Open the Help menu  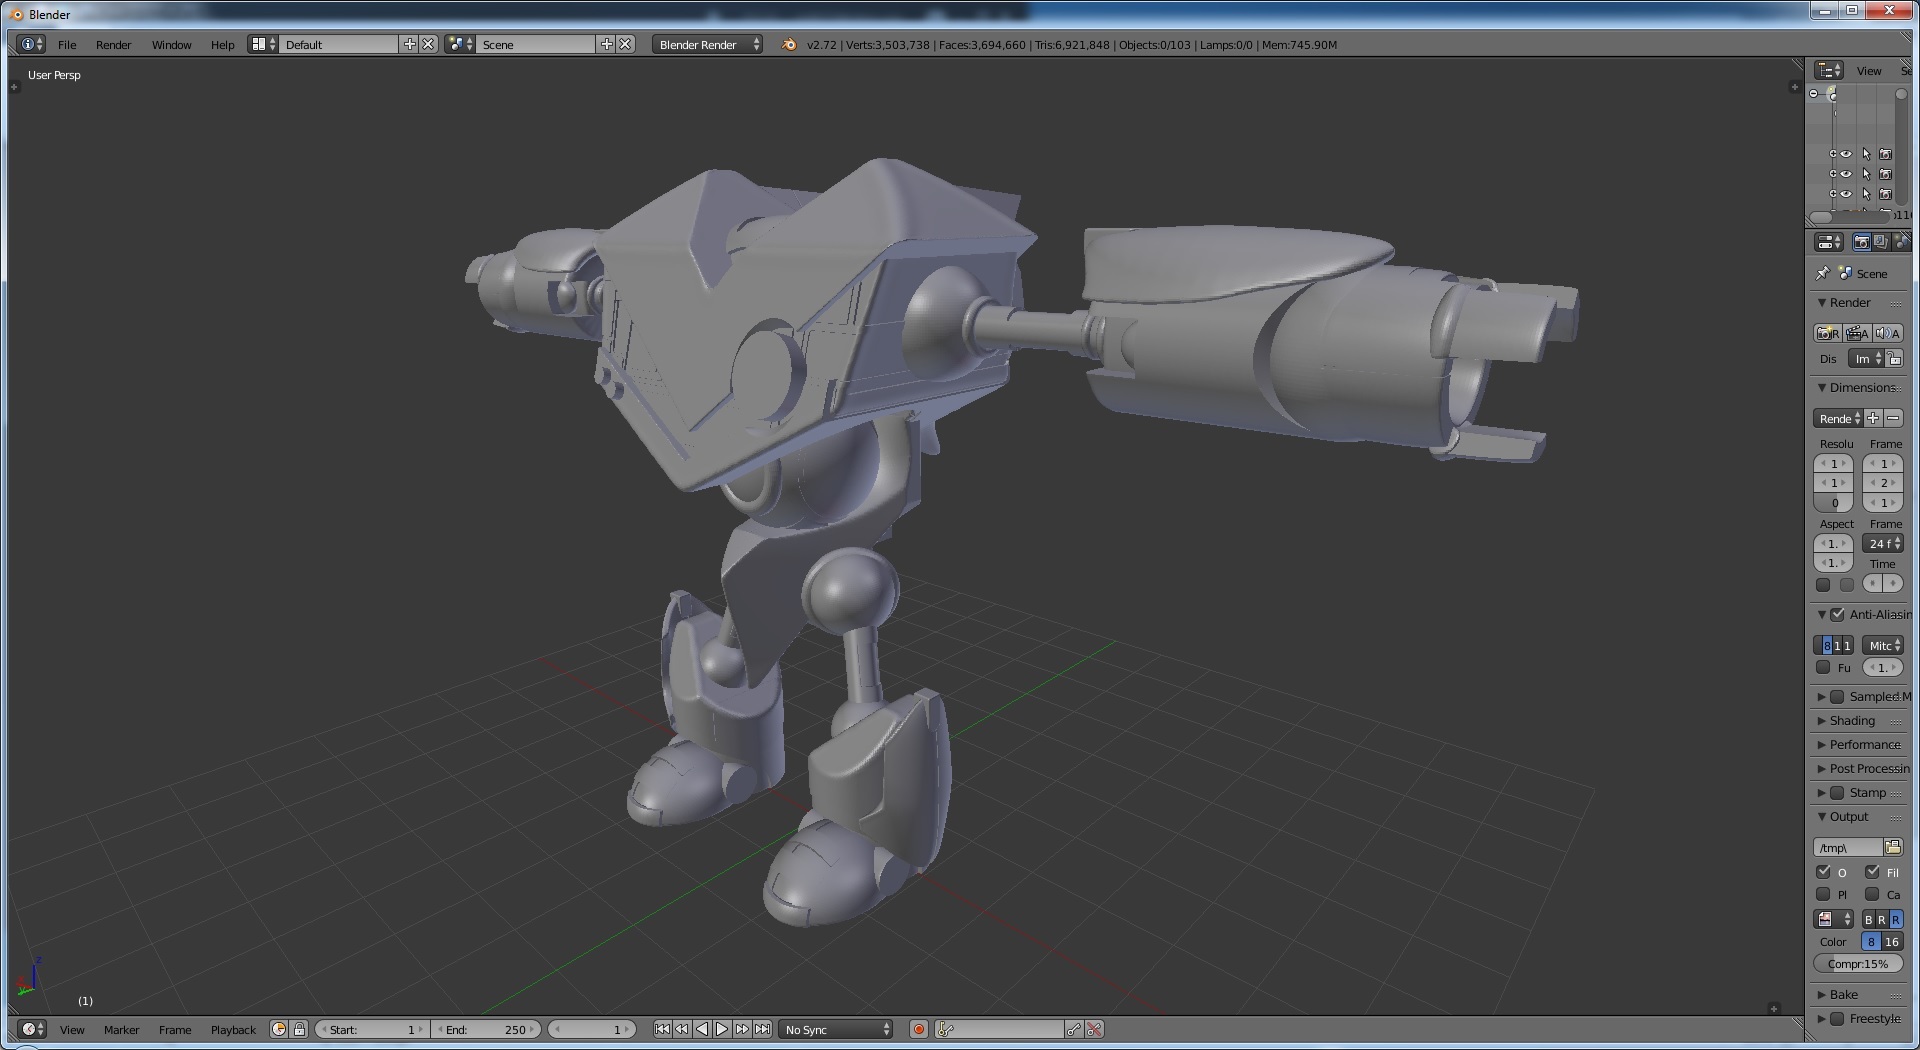222,44
